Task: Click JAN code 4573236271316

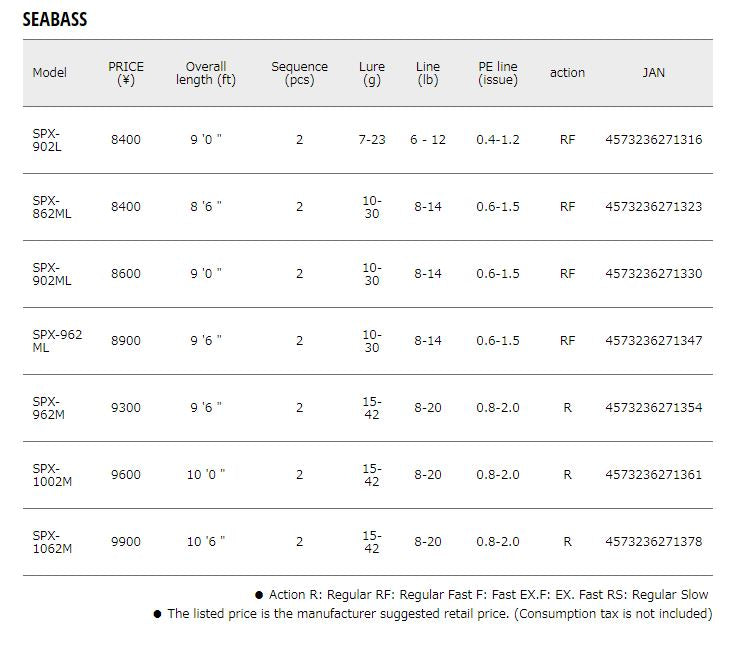Action: [653, 140]
